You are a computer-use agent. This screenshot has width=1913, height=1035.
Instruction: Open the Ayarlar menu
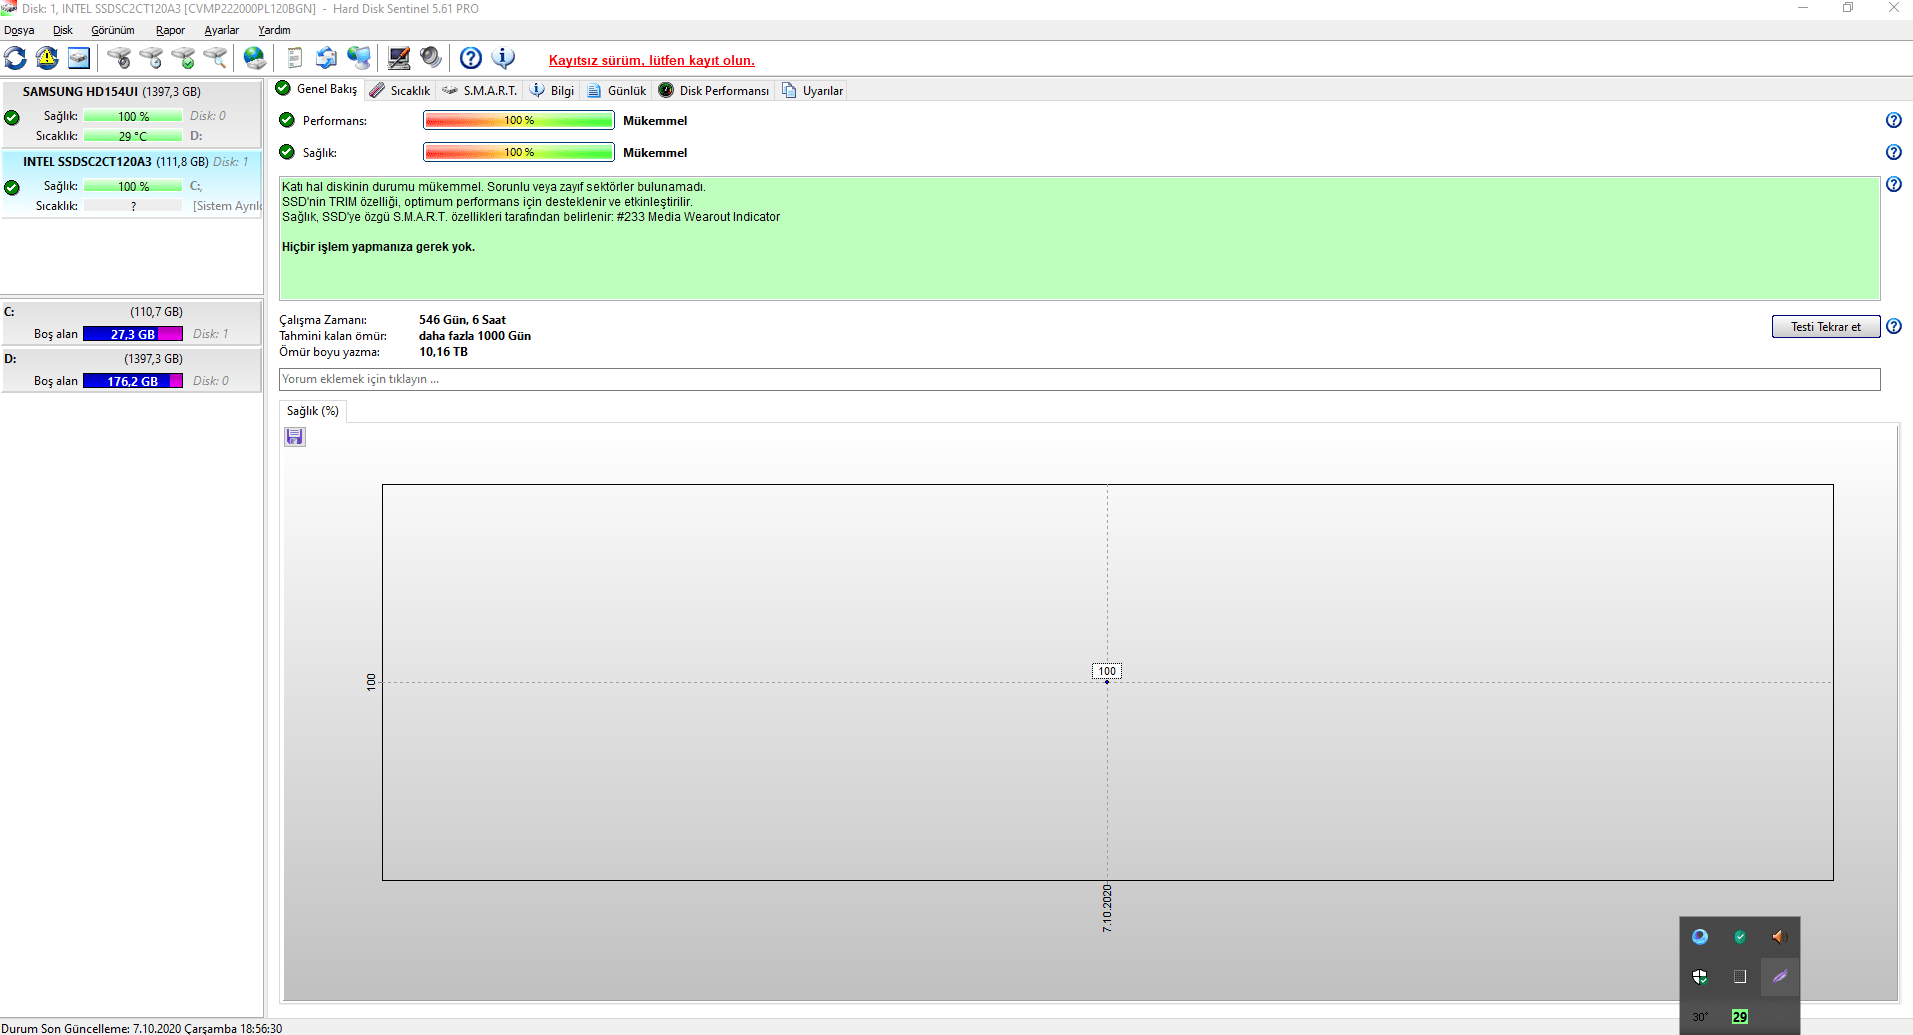tap(221, 30)
